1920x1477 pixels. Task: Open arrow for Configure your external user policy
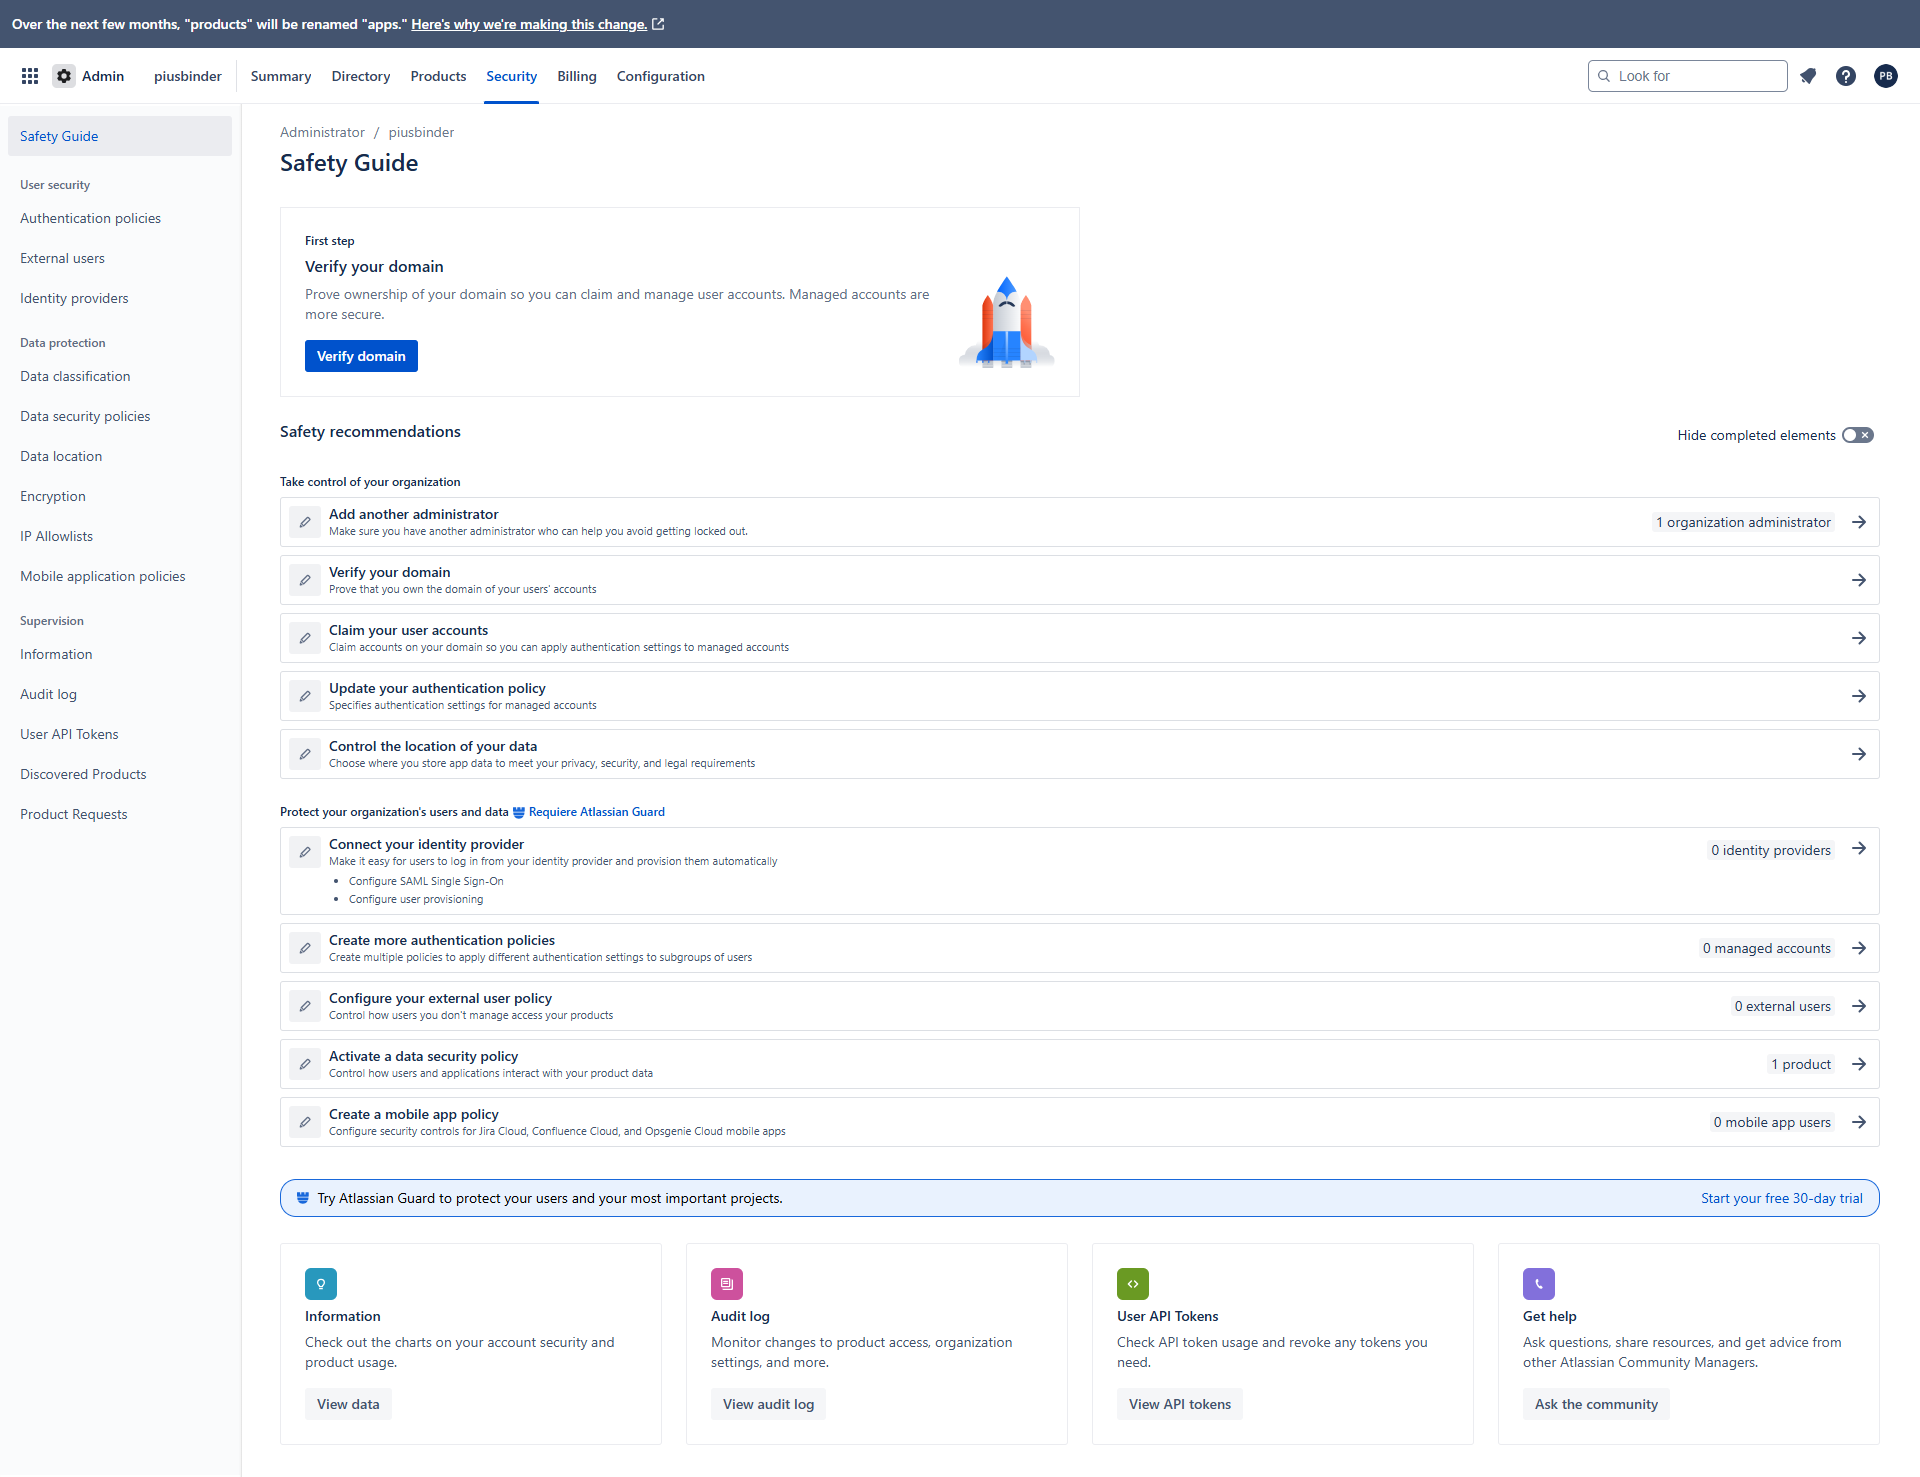[x=1859, y=1006]
